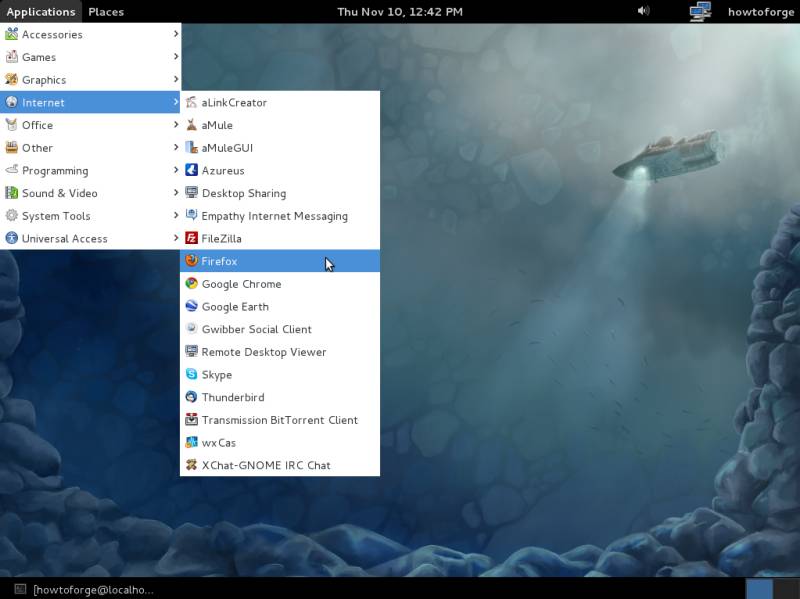Open Azureus
This screenshot has width=800, height=599.
280,170
